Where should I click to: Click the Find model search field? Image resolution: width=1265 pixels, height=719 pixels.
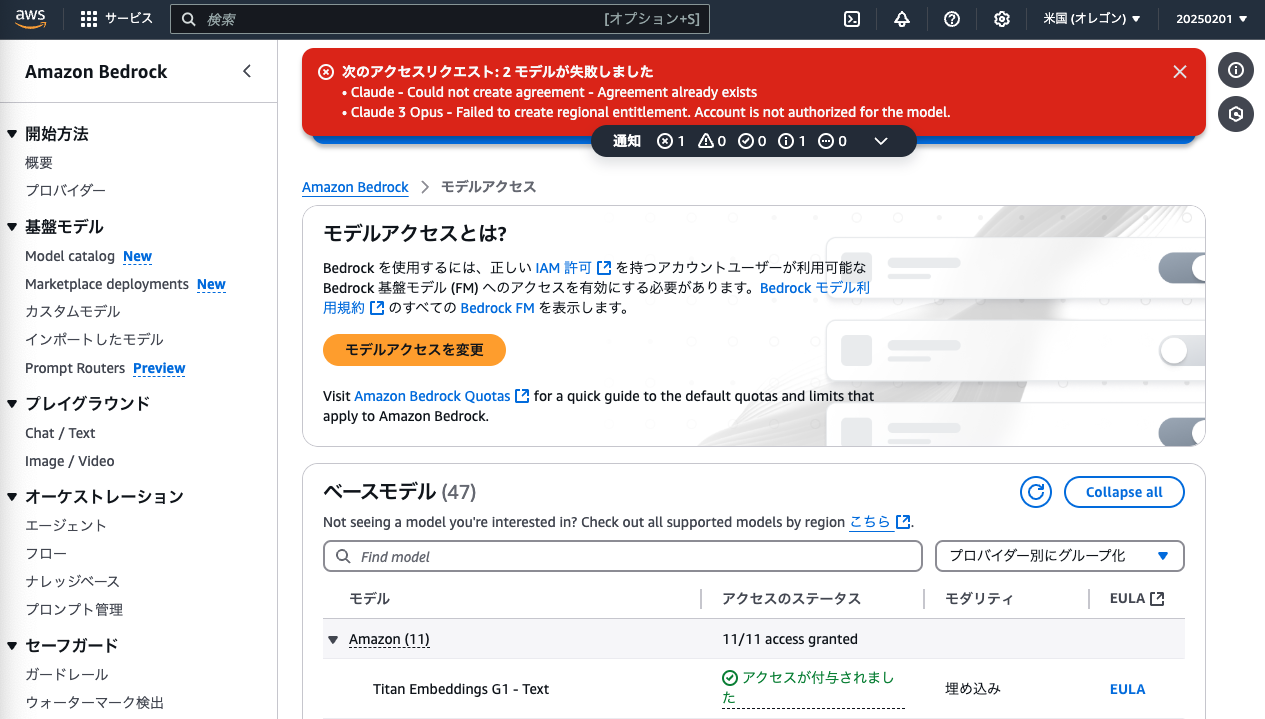[x=622, y=555]
